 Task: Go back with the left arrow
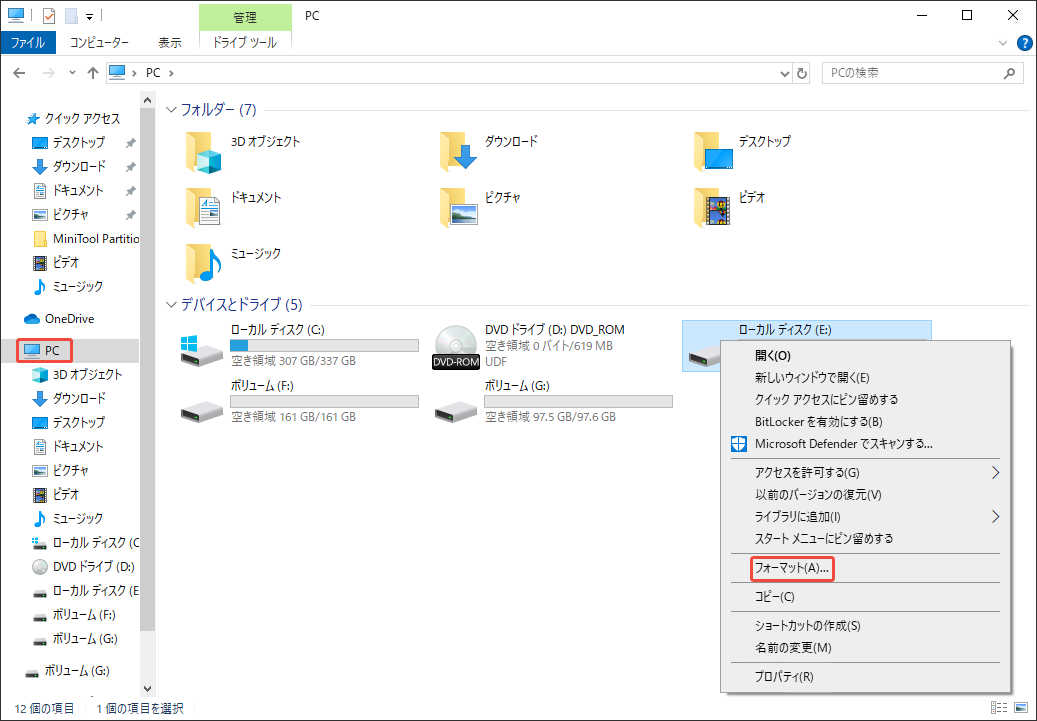point(19,73)
